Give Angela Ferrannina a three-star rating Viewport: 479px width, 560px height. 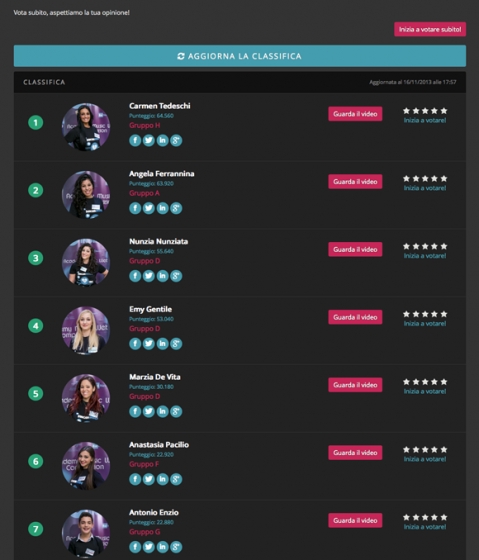pos(425,178)
